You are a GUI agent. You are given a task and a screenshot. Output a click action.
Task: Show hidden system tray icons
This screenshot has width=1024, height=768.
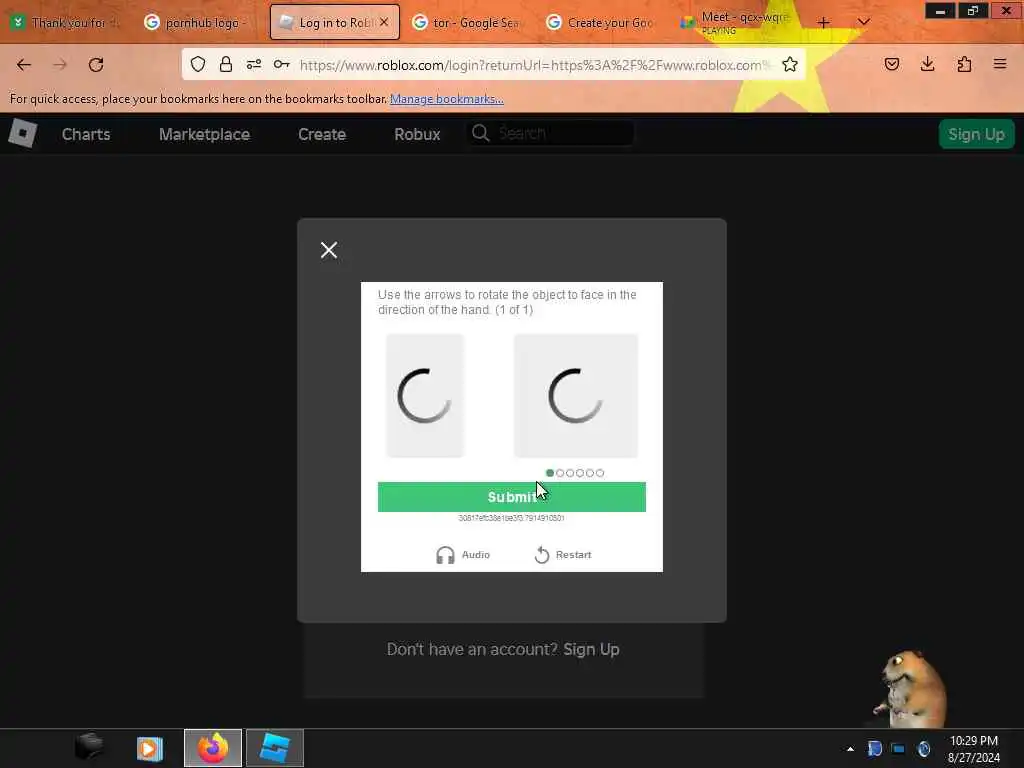click(x=850, y=749)
